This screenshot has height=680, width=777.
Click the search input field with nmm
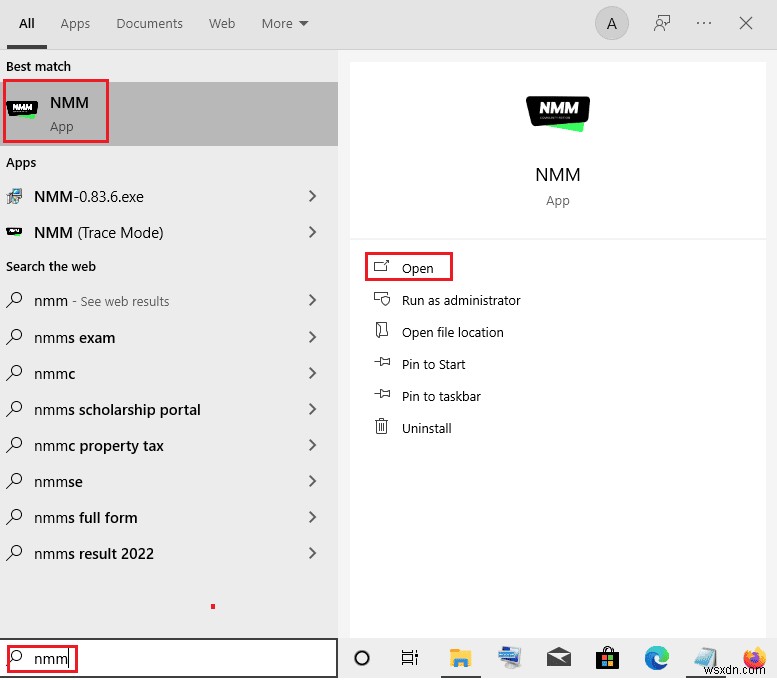(168, 658)
